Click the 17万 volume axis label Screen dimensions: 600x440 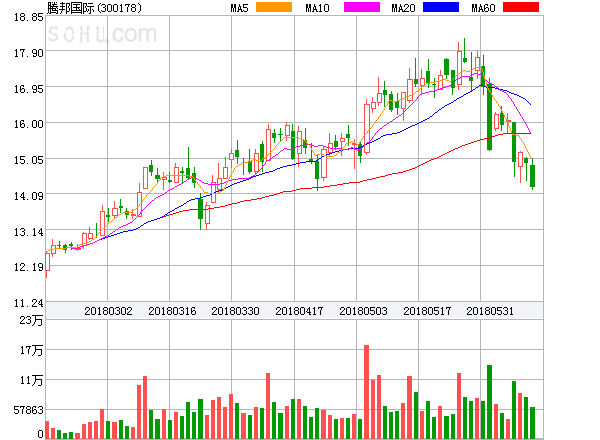pos(31,350)
